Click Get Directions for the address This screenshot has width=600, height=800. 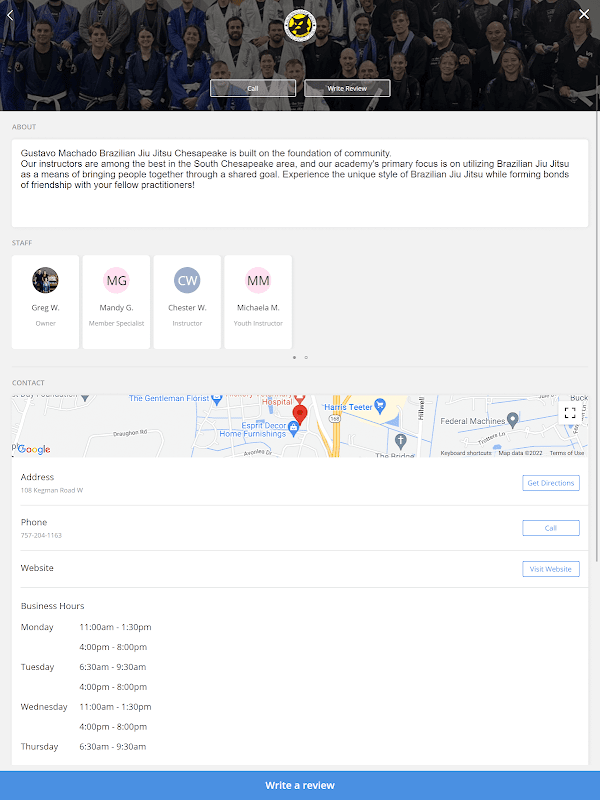tap(551, 483)
